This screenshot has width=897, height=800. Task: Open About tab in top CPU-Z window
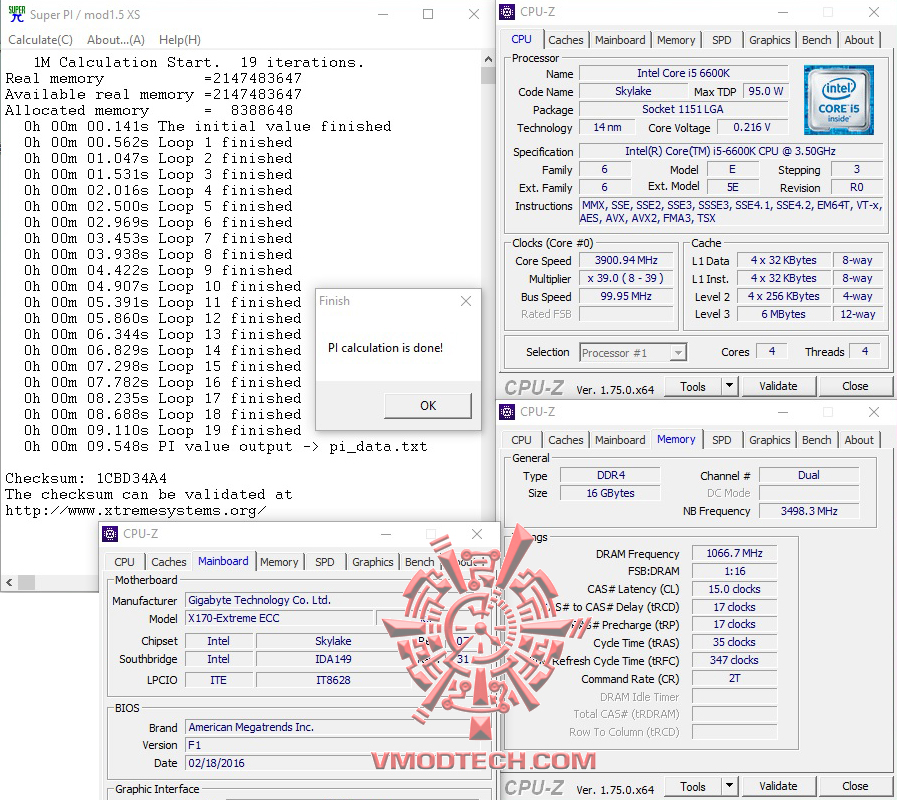(x=859, y=40)
